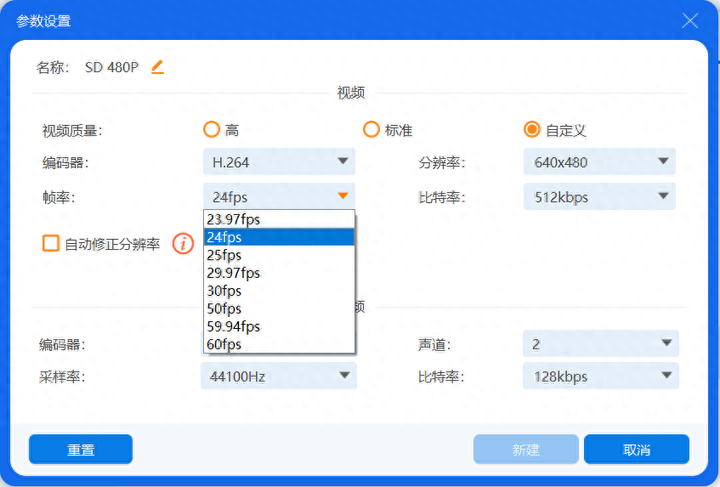Click the red info icon beside auto-correct resolution

(183, 243)
